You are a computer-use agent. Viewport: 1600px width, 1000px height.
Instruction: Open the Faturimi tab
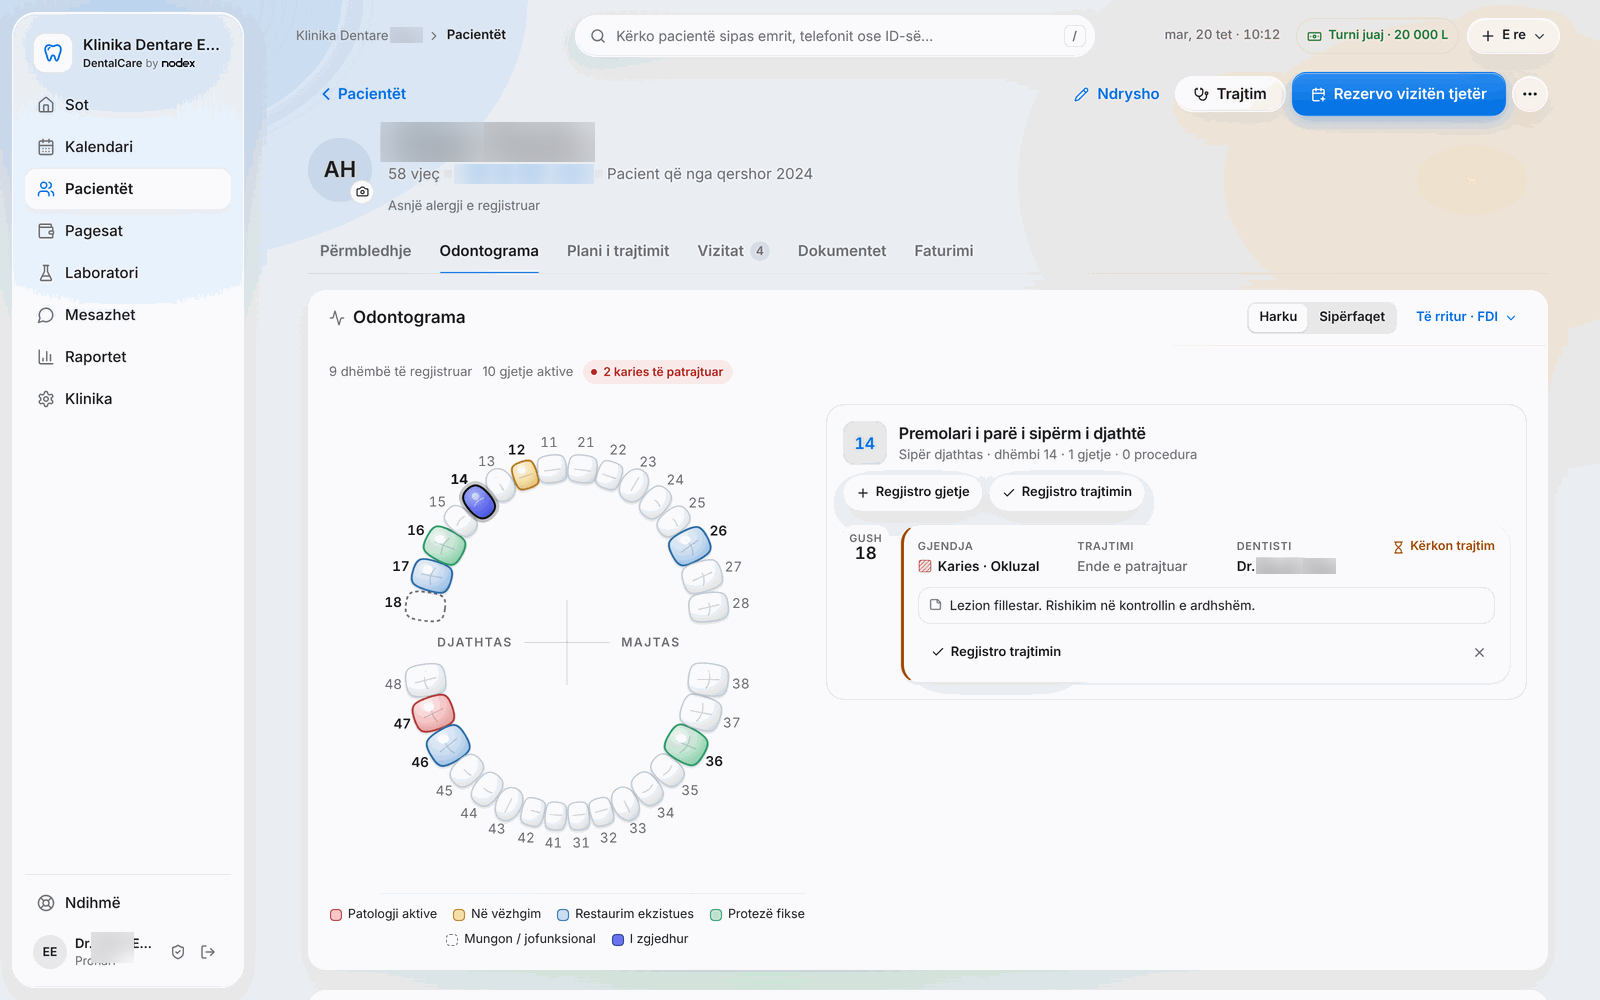point(943,251)
